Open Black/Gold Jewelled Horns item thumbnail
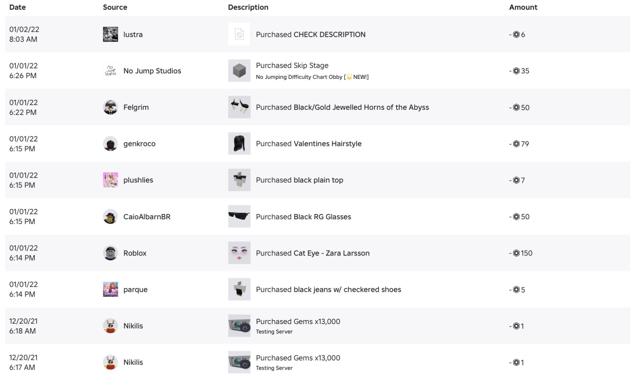Viewport: 640px width, 385px height. (239, 107)
